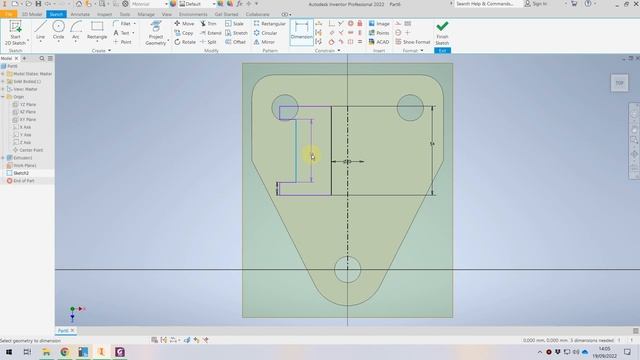Open File Explorer from the taskbar
Image resolution: width=640 pixels, height=360 pixels.
46,352
